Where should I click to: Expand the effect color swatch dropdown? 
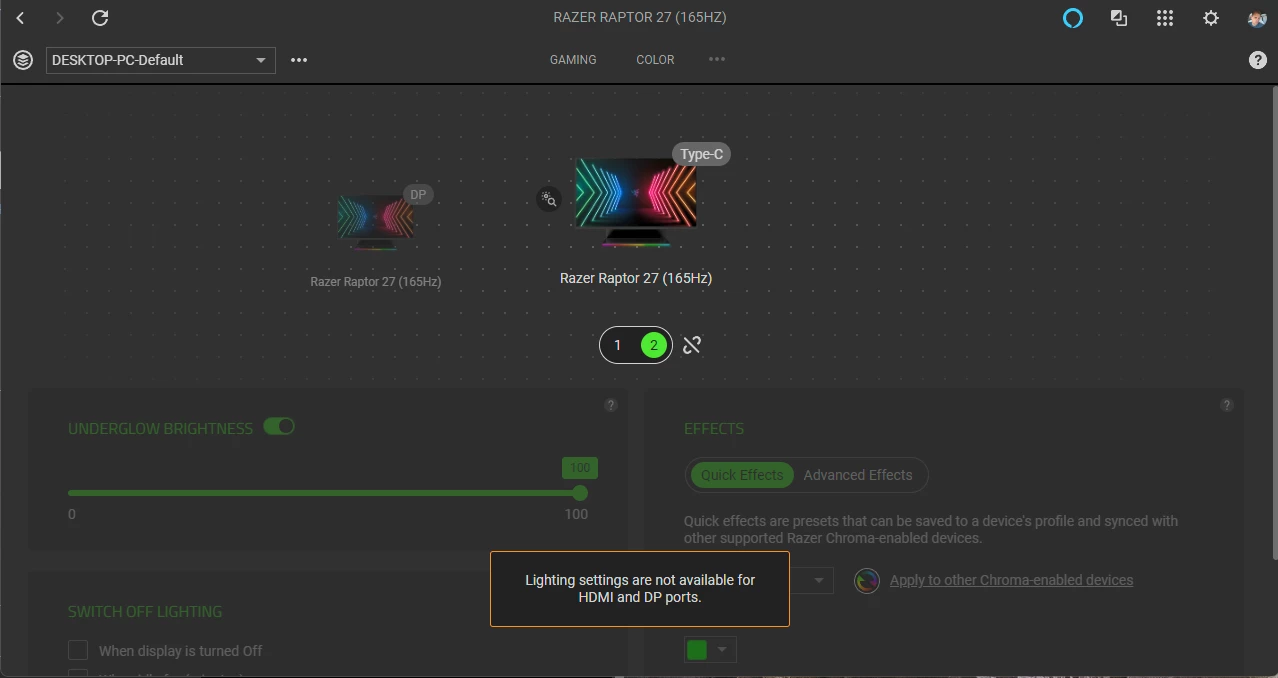[723, 649]
